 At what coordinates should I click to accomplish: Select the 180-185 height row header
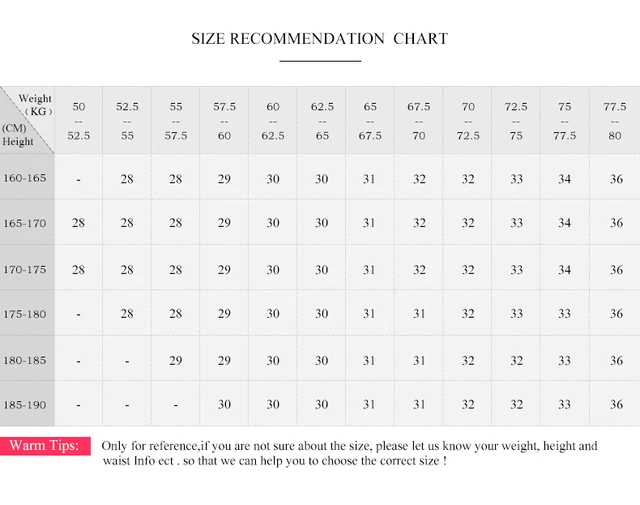(x=25, y=360)
